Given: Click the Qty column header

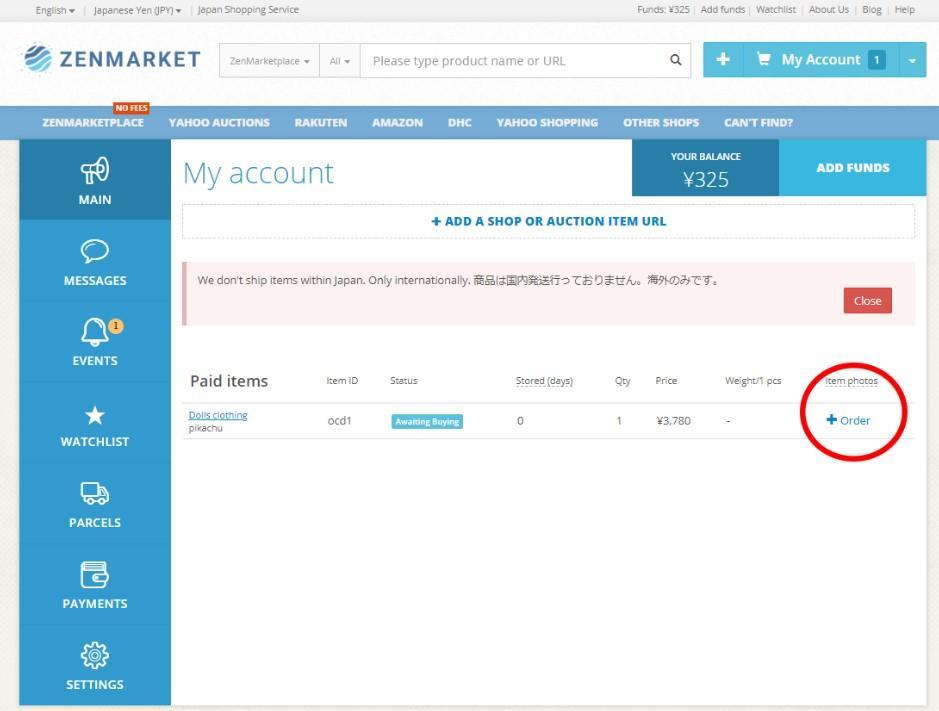Looking at the screenshot, I should [622, 381].
